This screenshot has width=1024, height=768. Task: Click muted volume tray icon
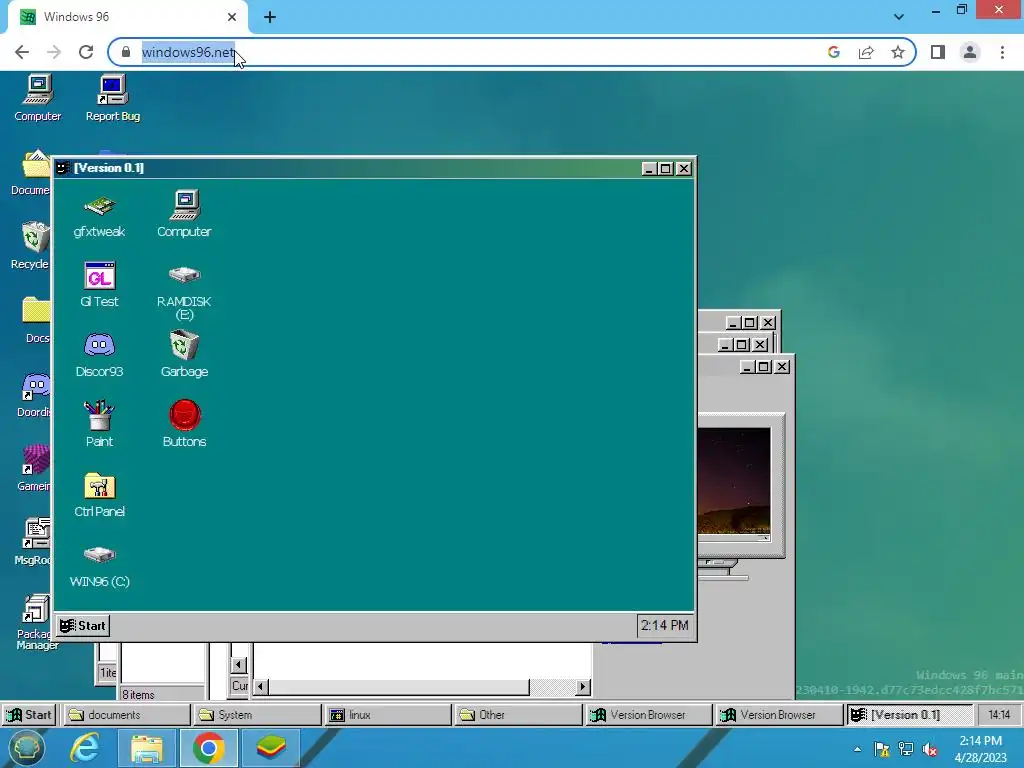click(x=930, y=749)
